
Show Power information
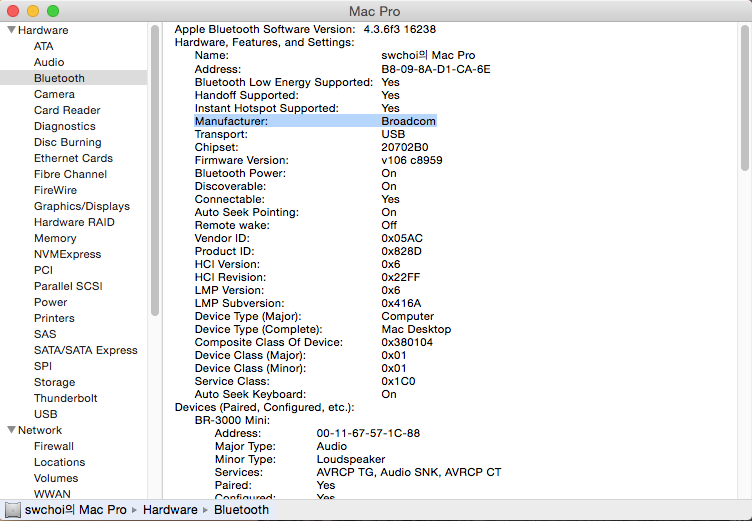[50, 302]
